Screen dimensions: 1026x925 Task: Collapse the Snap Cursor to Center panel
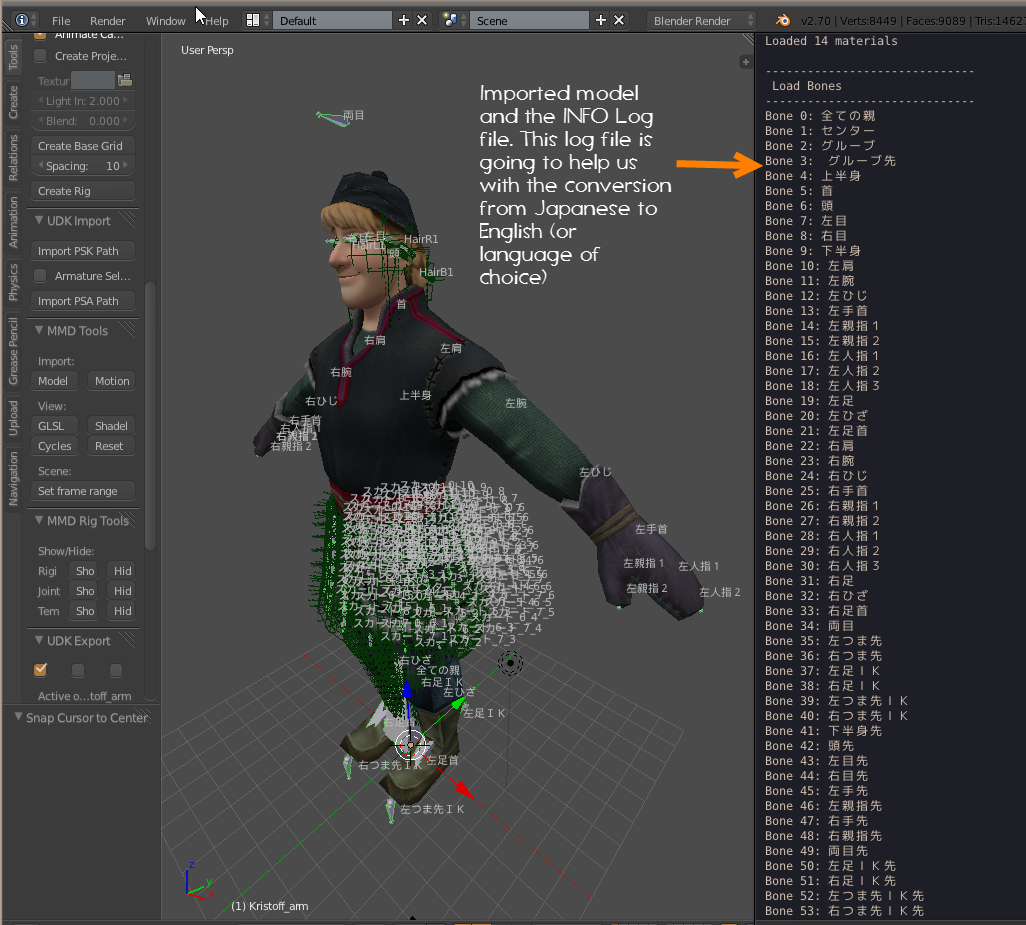pyautogui.click(x=18, y=717)
